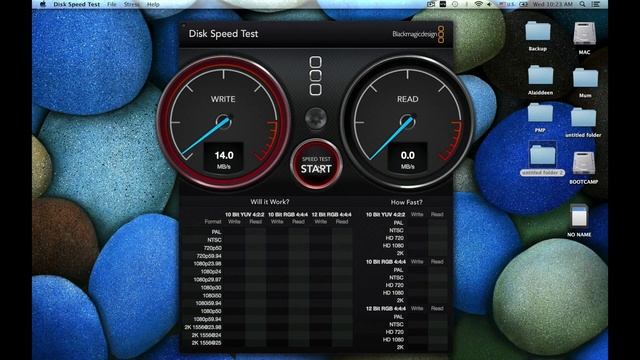Open the File menu
The height and width of the screenshot is (360, 640).
pos(111,4)
